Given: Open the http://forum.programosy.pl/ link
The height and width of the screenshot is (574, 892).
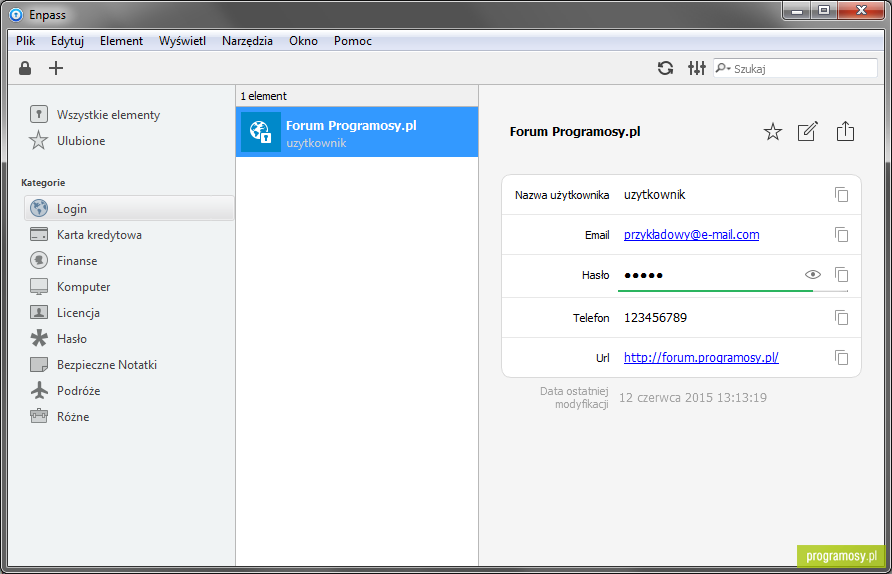Looking at the screenshot, I should [x=701, y=357].
